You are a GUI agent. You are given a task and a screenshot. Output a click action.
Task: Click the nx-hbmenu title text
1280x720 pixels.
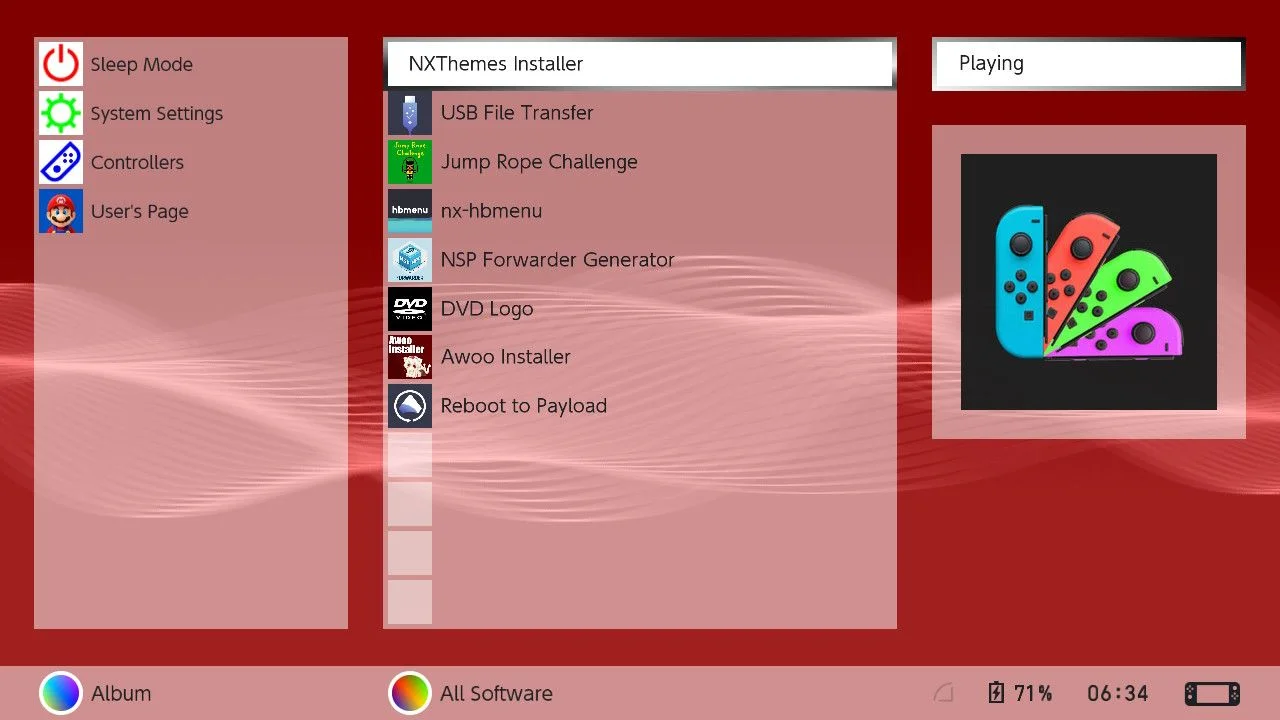click(x=491, y=211)
